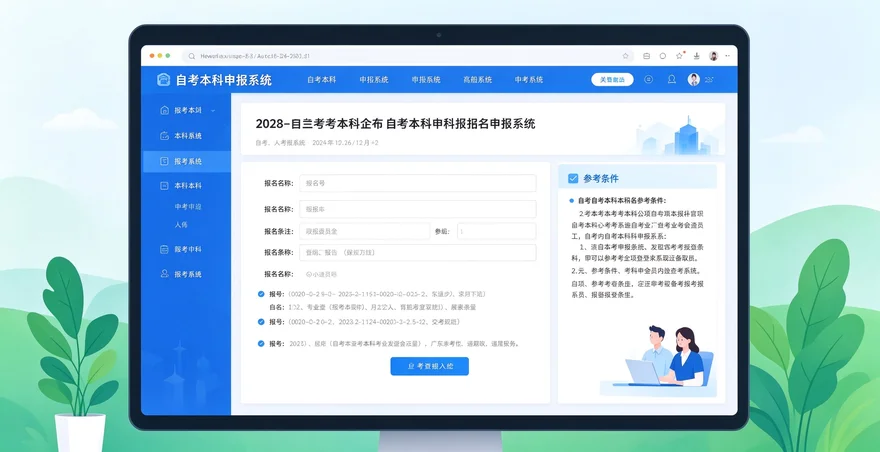The height and width of the screenshot is (452, 880).
Task: Open the first 申报系统 navigation tab
Action: click(374, 80)
